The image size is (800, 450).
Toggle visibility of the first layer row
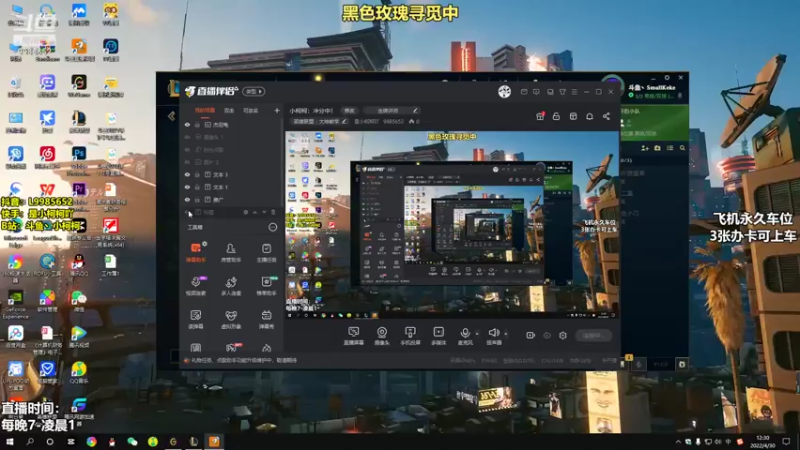coord(187,124)
